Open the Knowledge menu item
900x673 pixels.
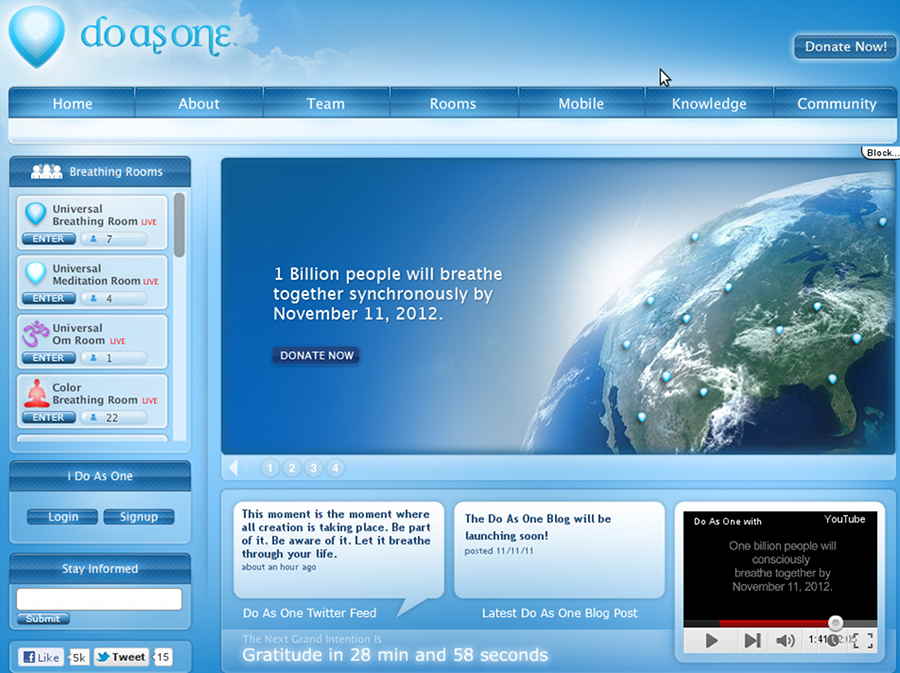708,104
